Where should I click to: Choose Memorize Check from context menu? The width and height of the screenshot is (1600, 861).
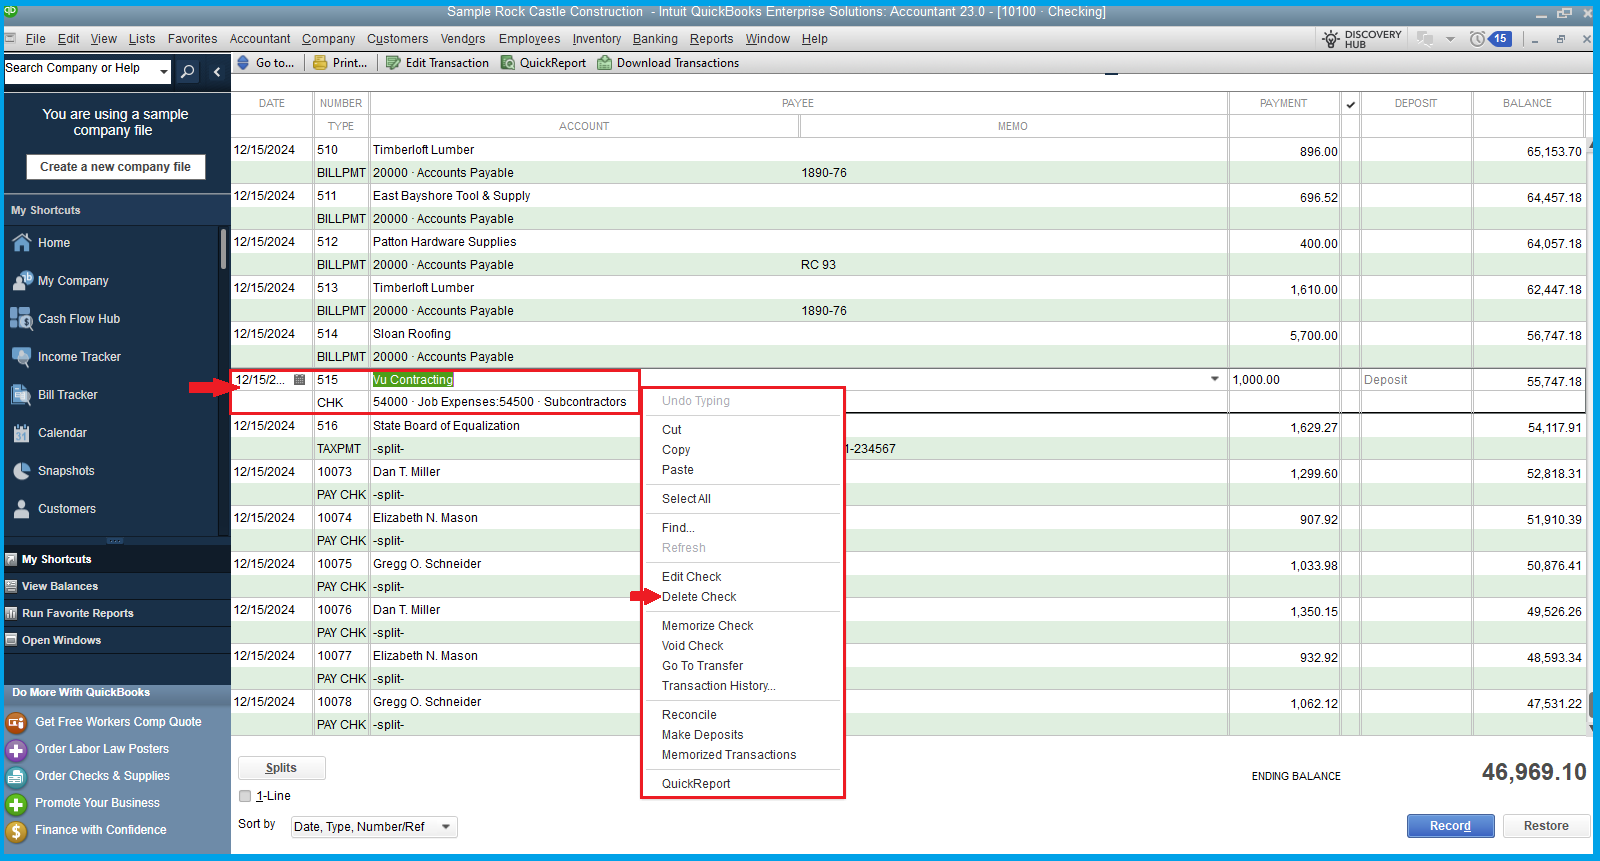coord(707,626)
